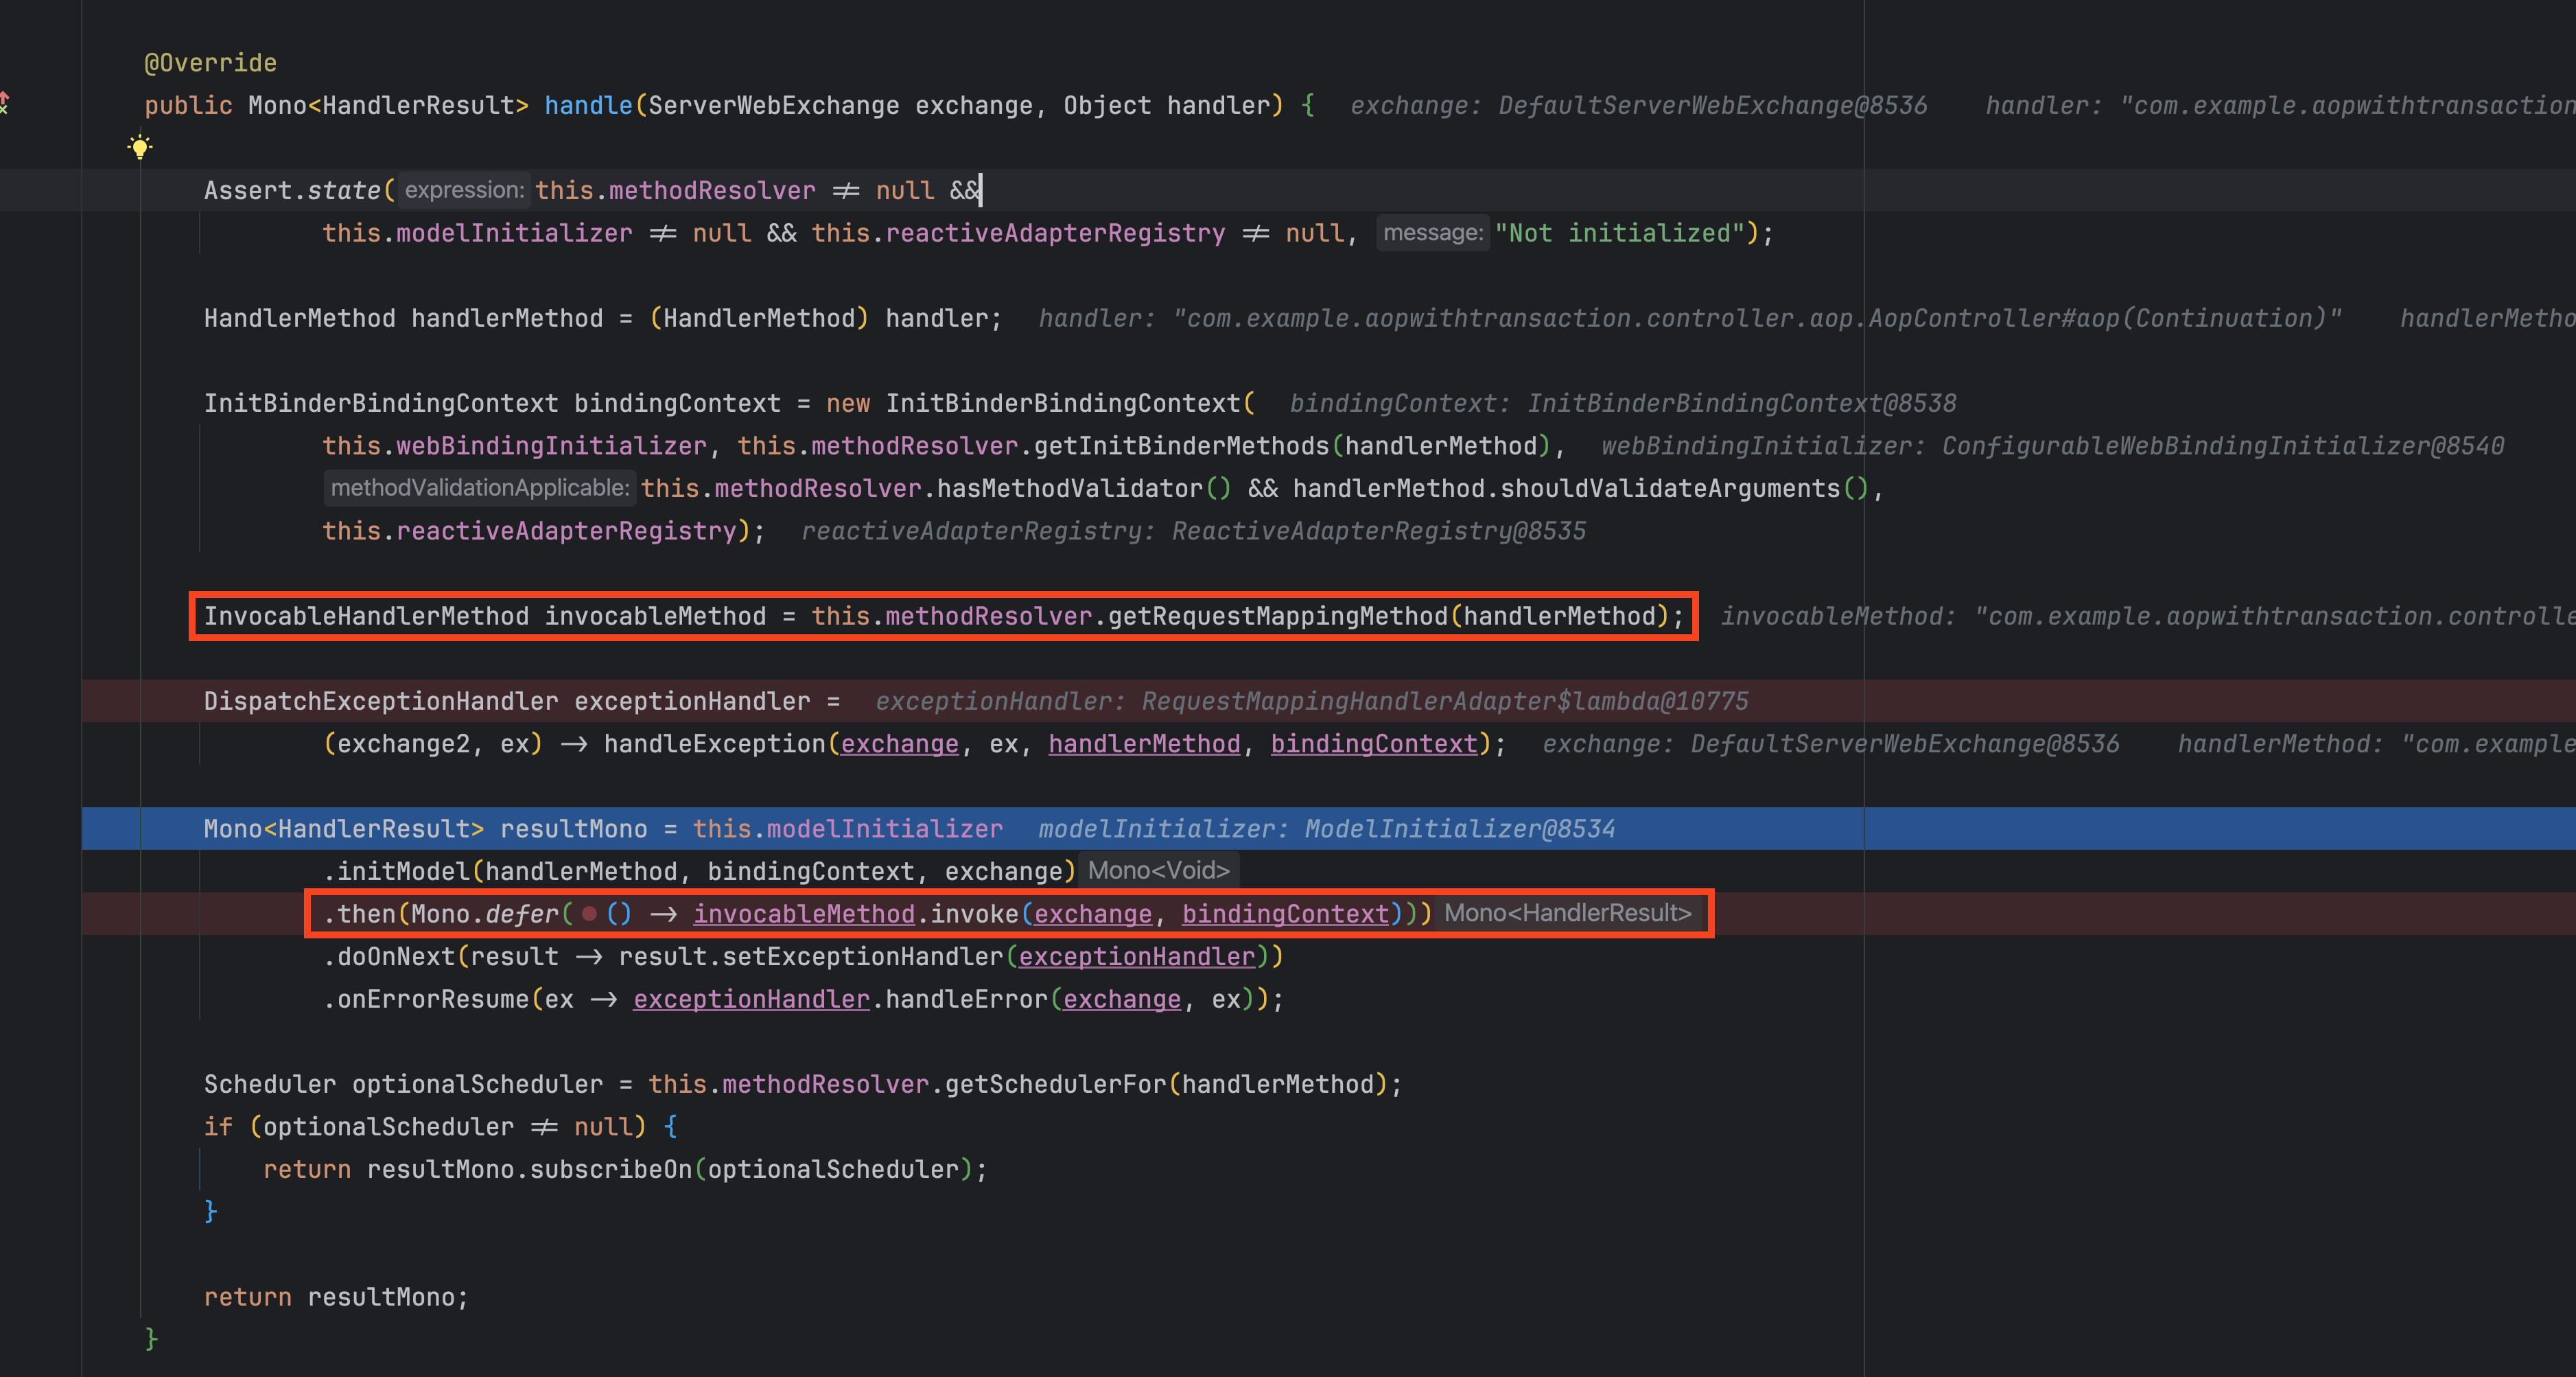Click getSchedulerFor method call
Screen dimensions: 2576x1377
[1055, 1084]
